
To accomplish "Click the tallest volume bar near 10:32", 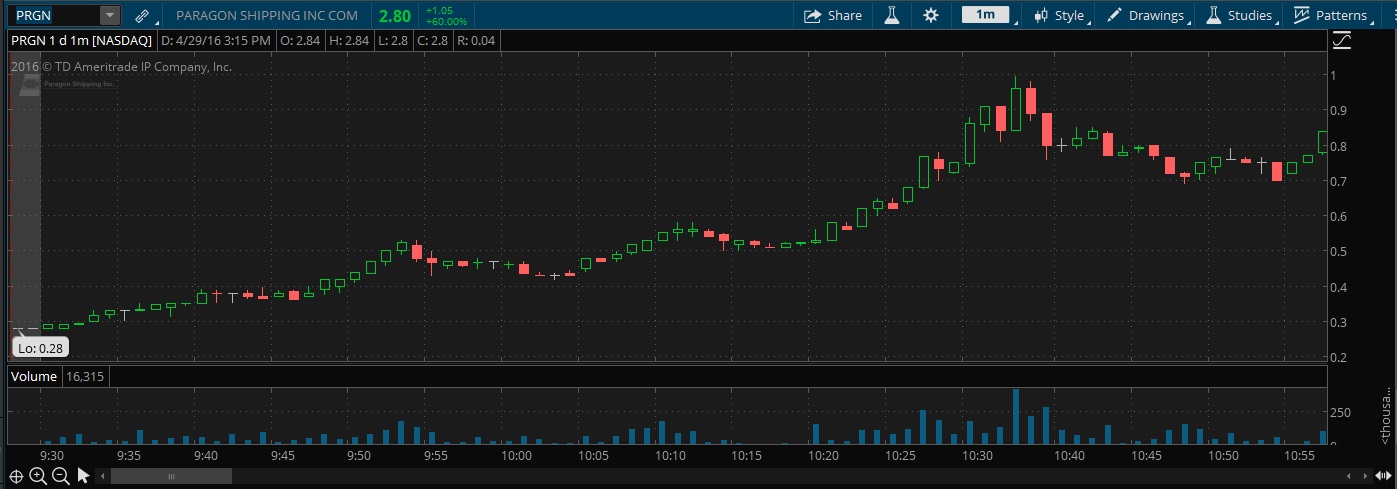I will click(1016, 416).
